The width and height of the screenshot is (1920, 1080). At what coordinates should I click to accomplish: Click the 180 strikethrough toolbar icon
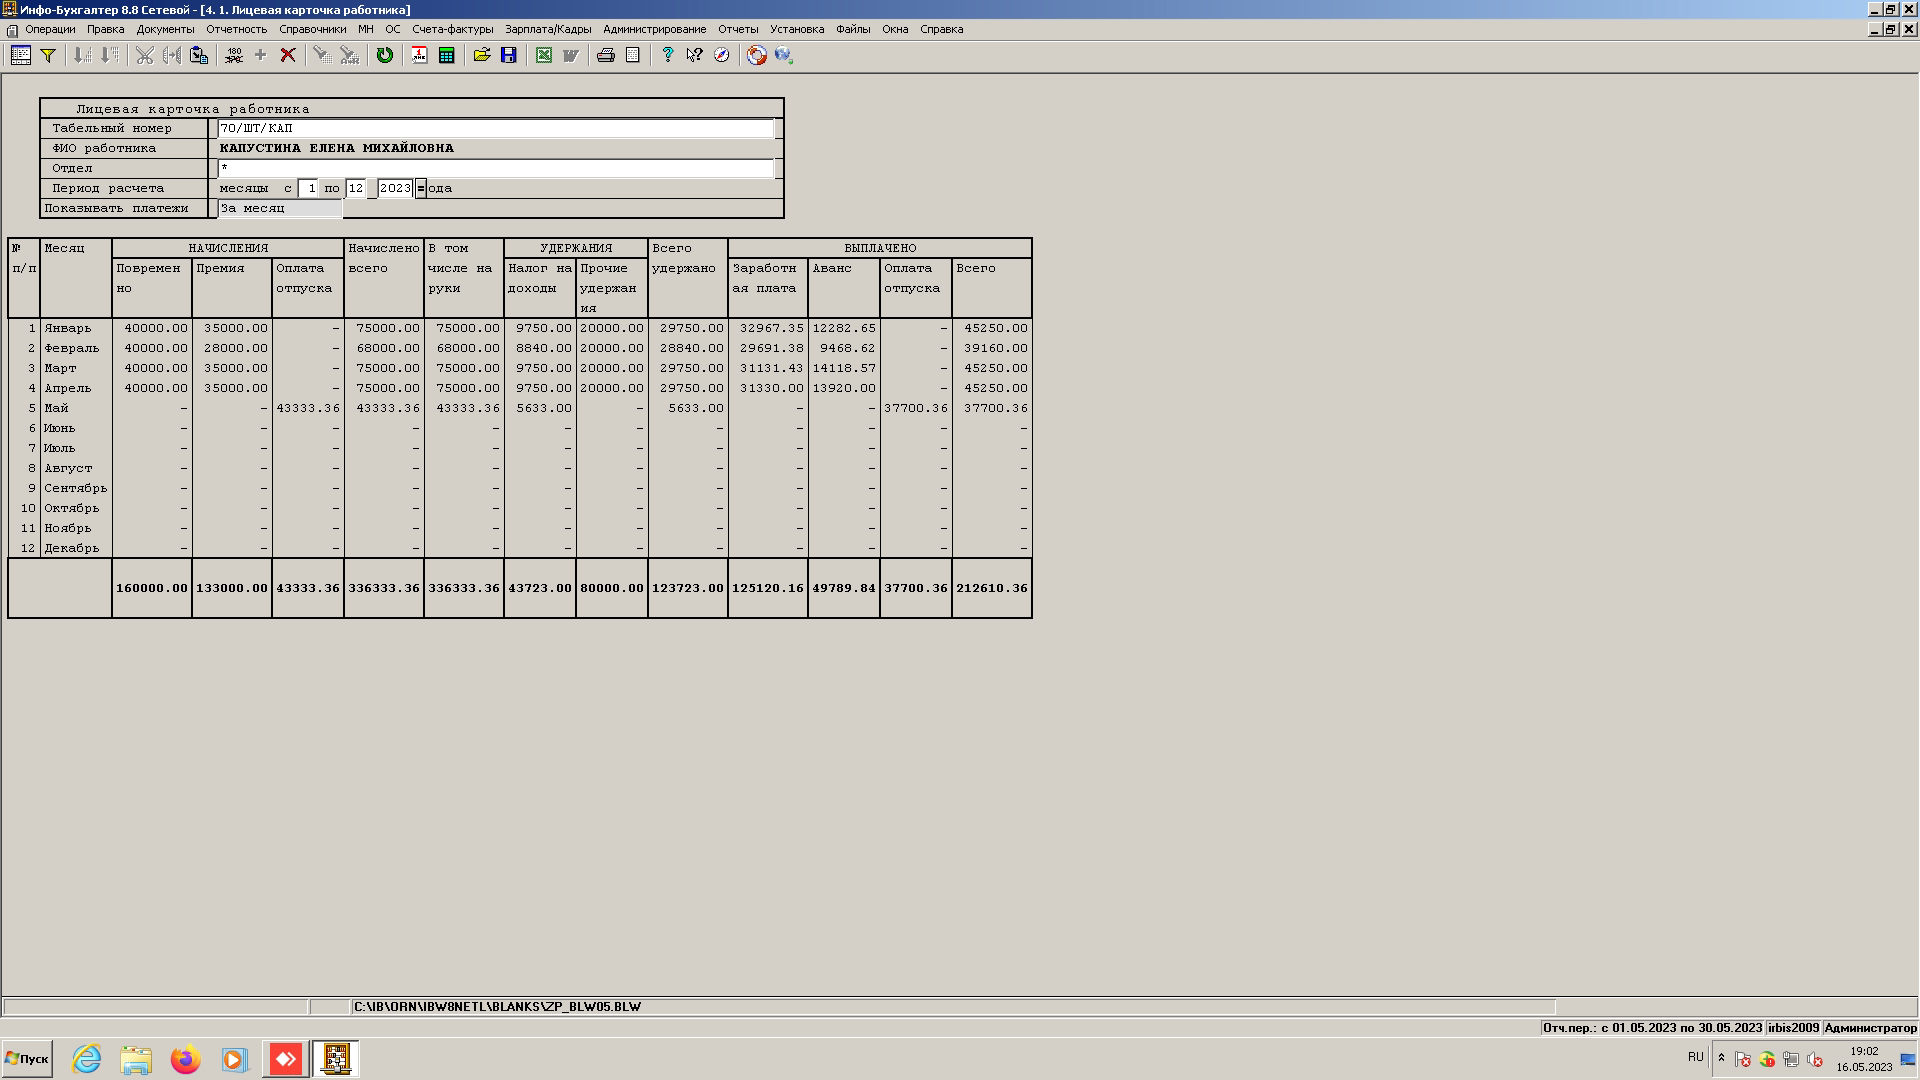click(x=234, y=55)
